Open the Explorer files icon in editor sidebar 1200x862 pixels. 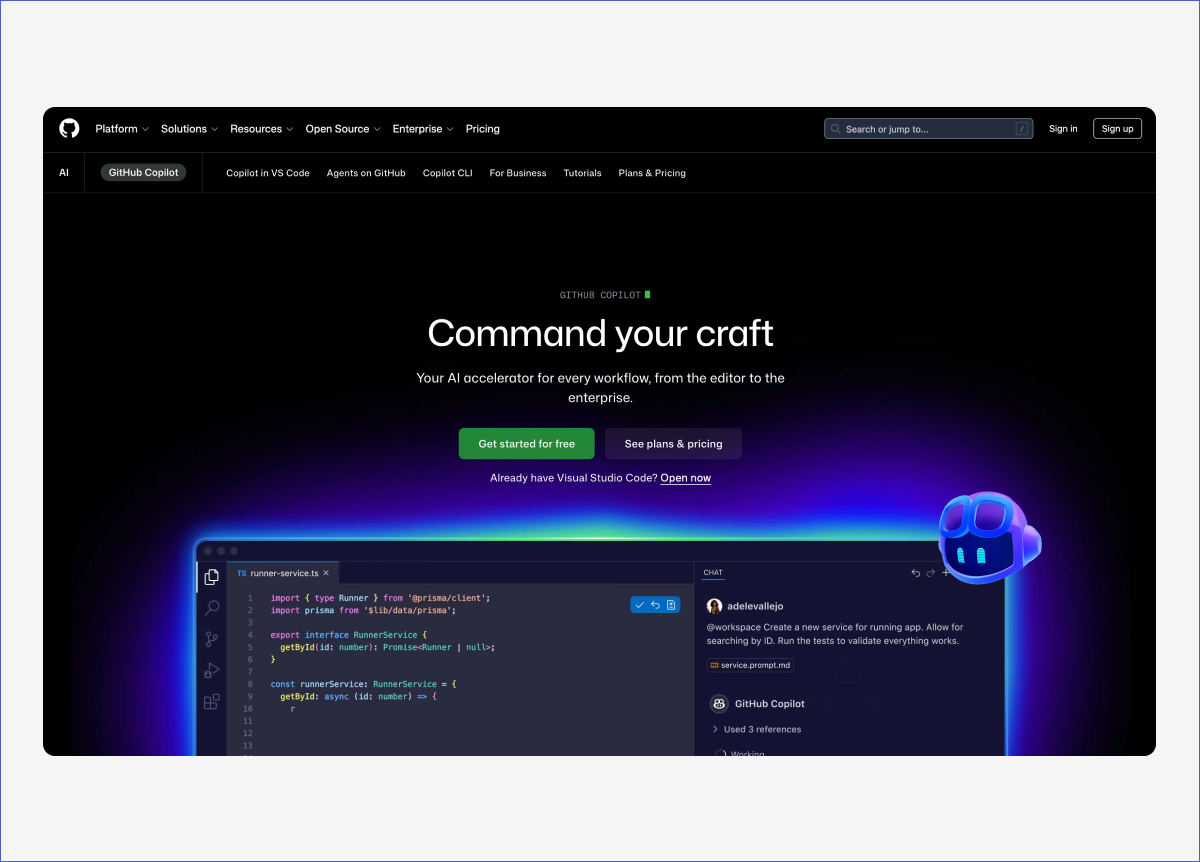point(212,577)
